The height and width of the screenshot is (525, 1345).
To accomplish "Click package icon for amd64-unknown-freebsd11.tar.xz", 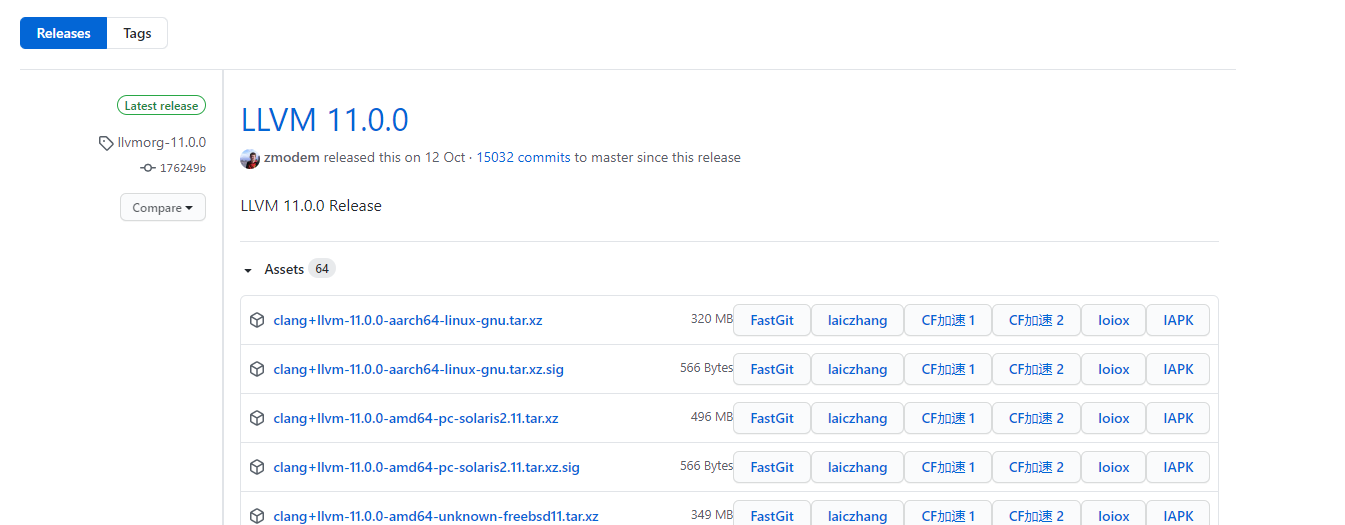I will click(257, 516).
